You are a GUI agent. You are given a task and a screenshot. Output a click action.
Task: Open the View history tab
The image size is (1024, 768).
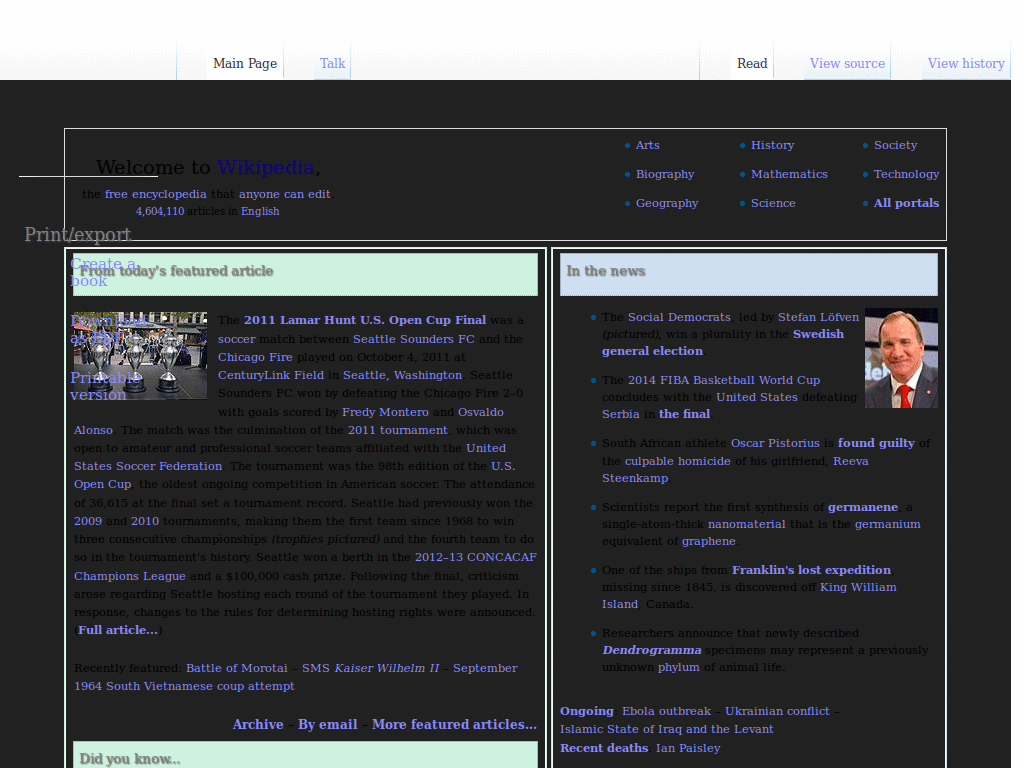coord(966,63)
